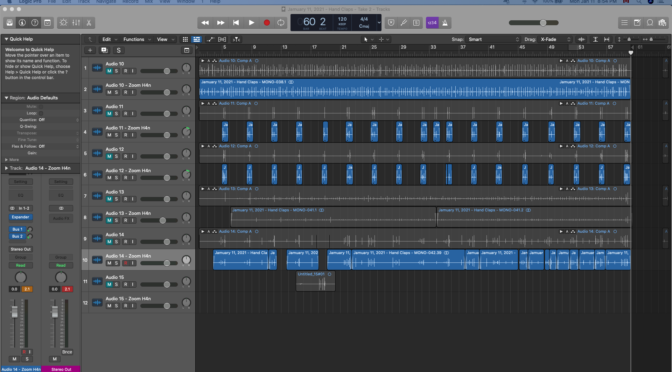Open the Editors scissors button
Image resolution: width=672 pixels, height=372 pixels.
(x=89, y=23)
